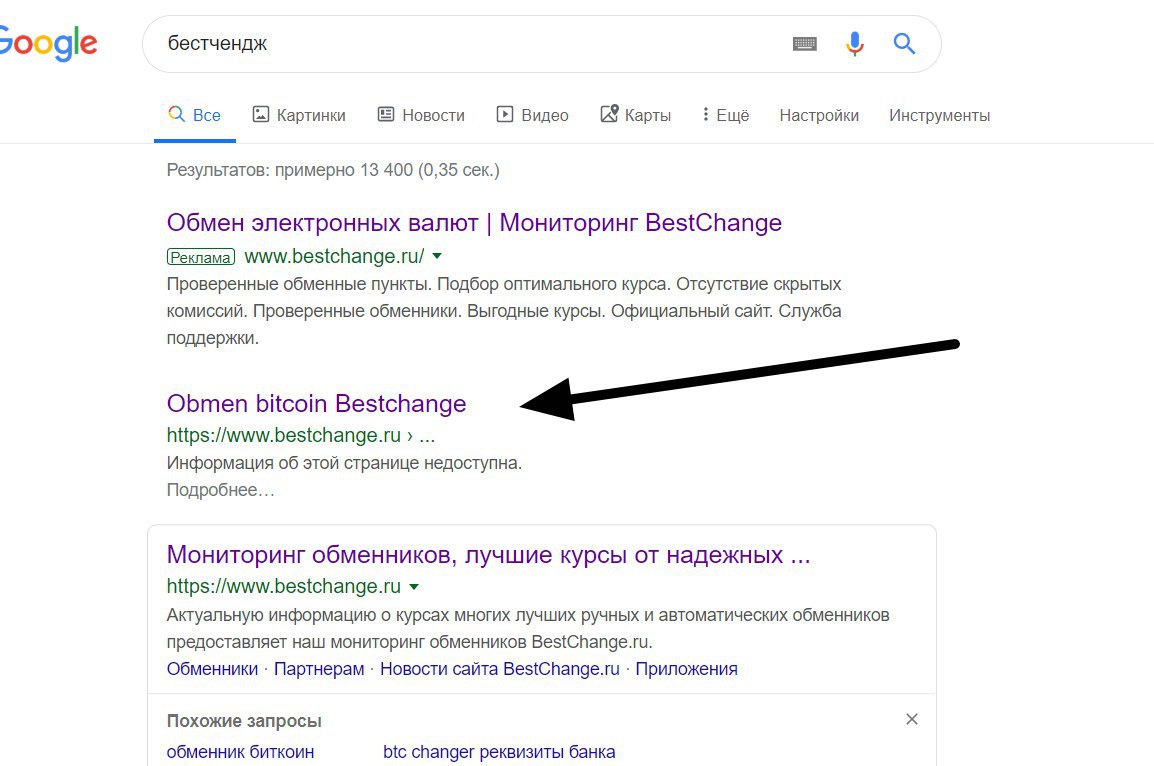The width and height of the screenshot is (1154, 766).
Task: Open Obmen bitcoin Bestchange result
Action: [x=316, y=403]
